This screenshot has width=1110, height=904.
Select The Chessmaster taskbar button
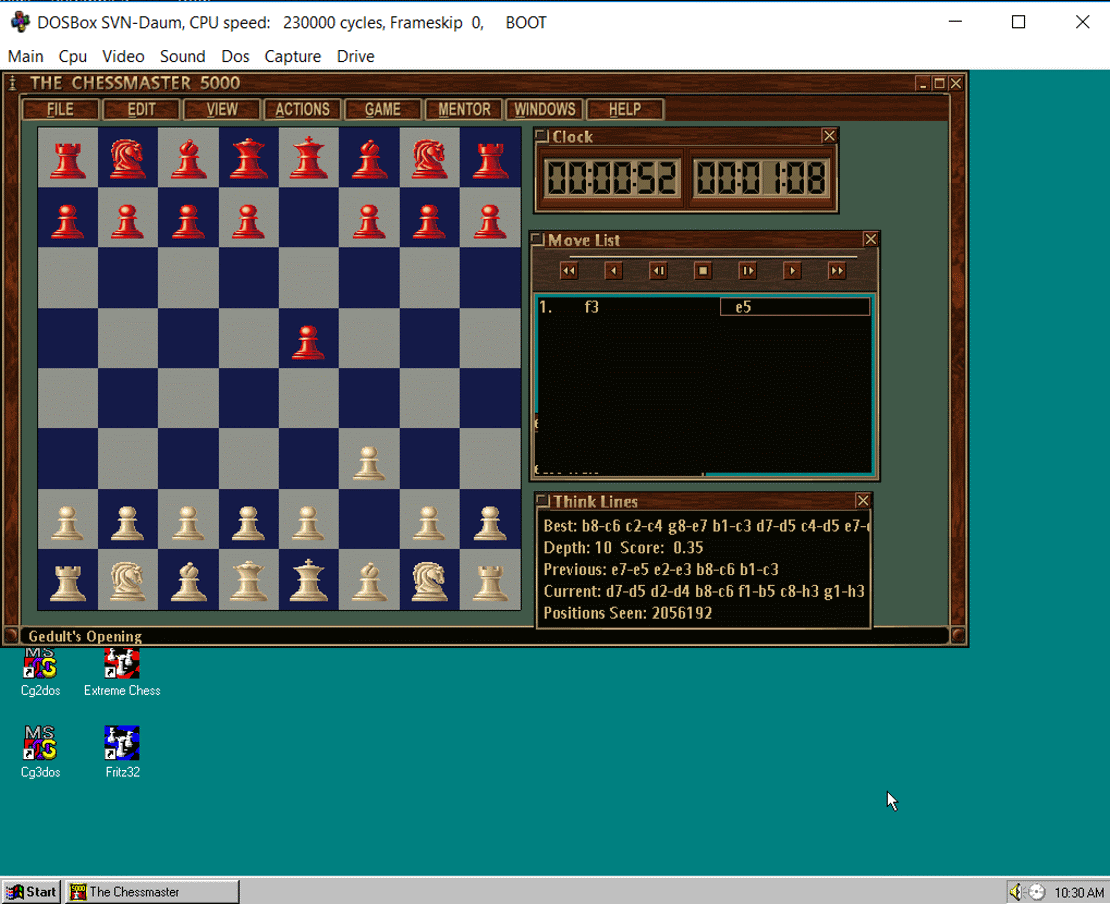152,892
